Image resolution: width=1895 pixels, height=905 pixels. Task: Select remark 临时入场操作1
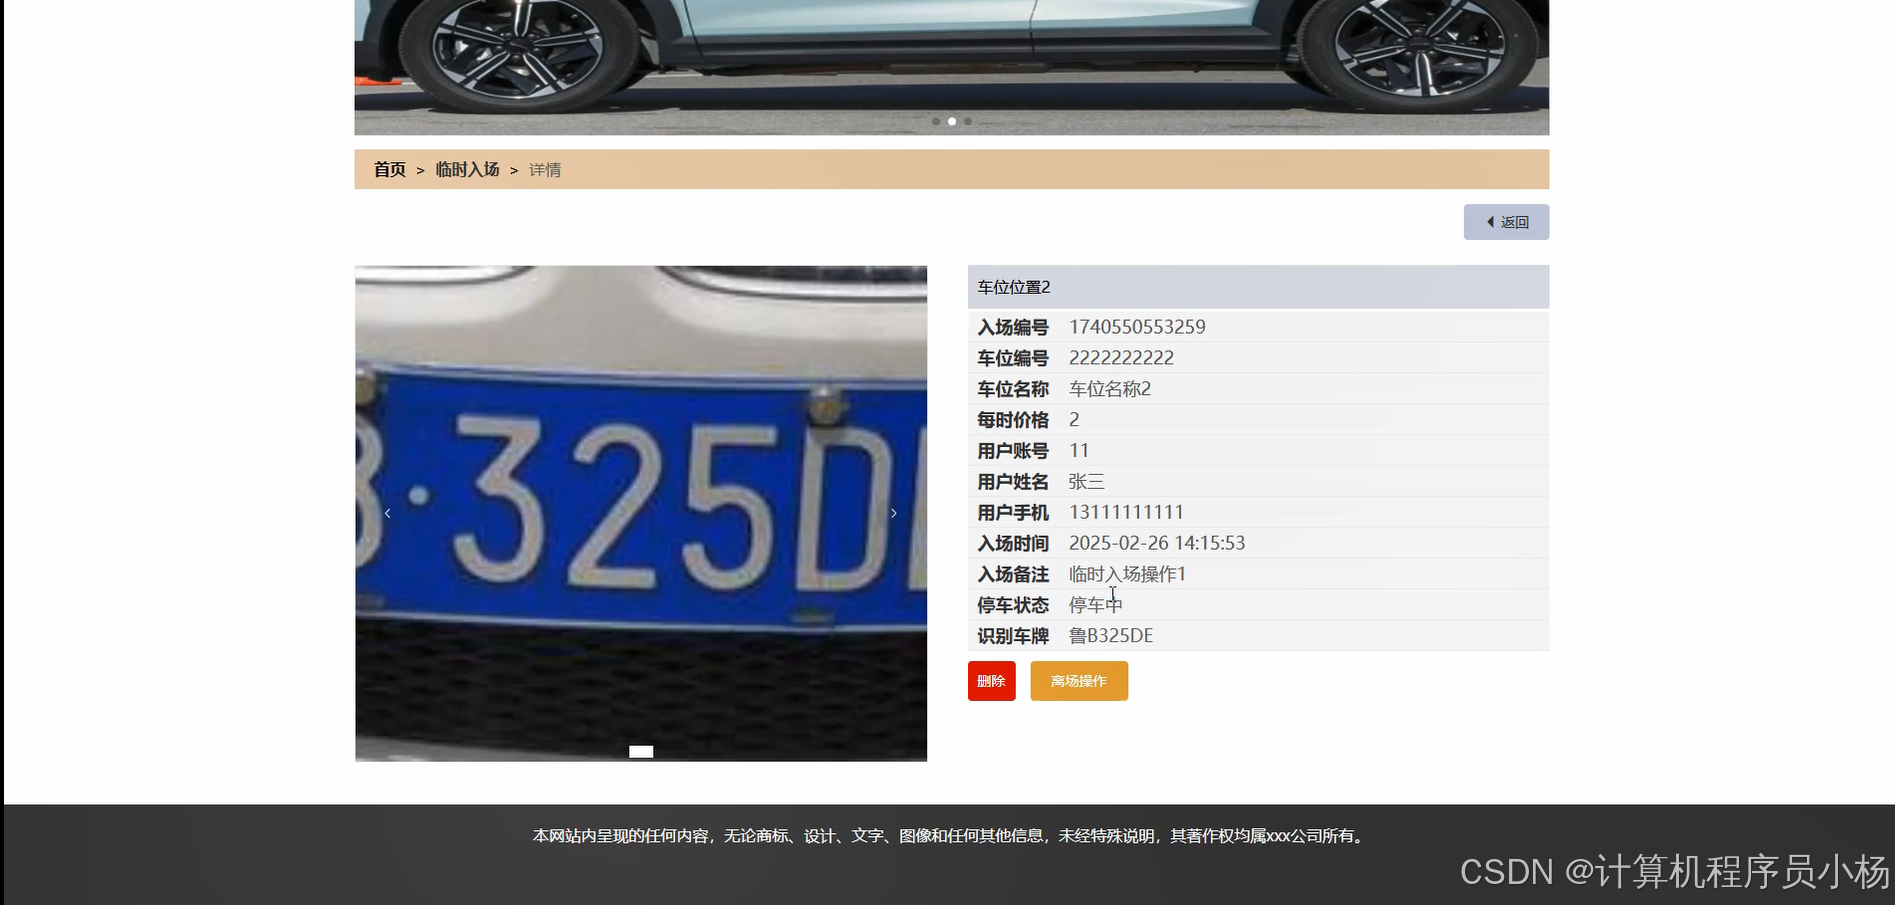tap(1127, 574)
